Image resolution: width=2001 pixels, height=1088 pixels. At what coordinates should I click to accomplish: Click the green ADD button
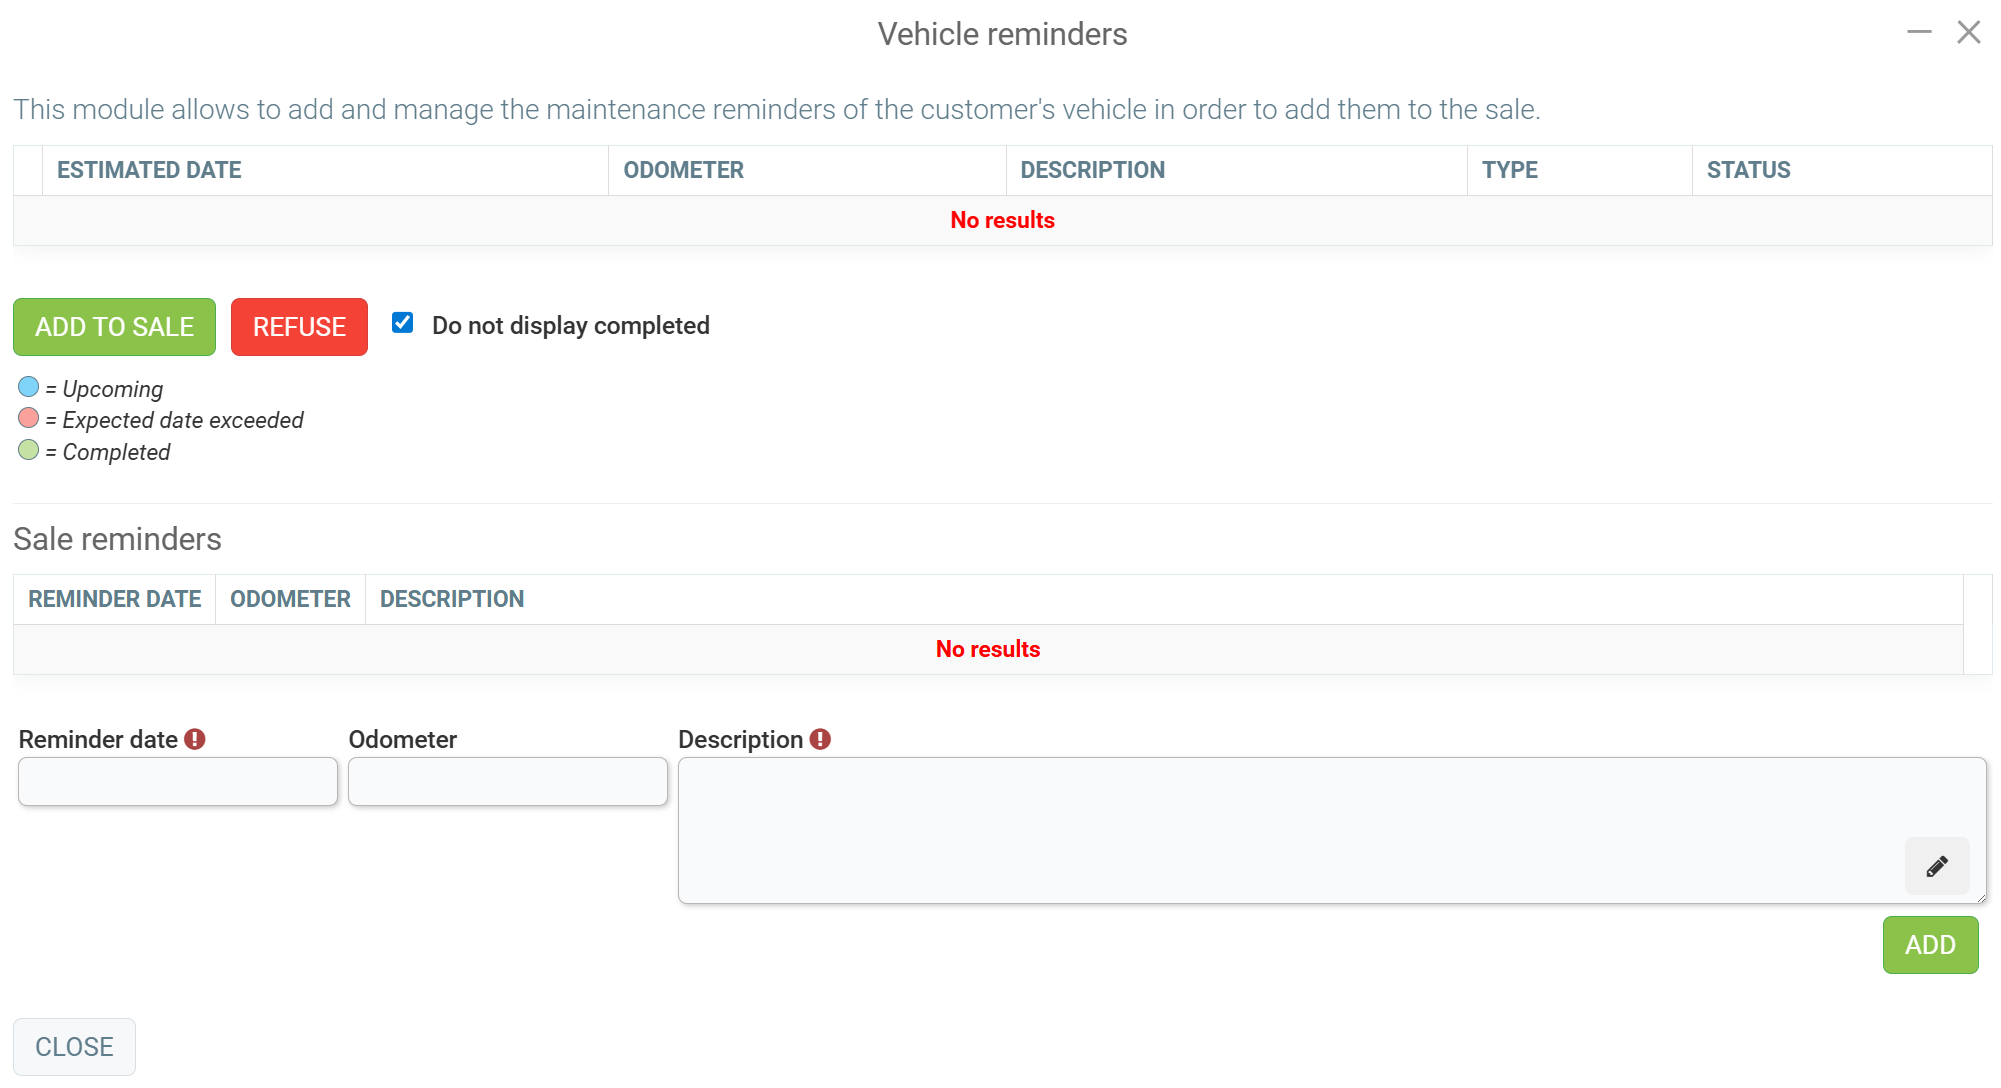(x=1929, y=945)
